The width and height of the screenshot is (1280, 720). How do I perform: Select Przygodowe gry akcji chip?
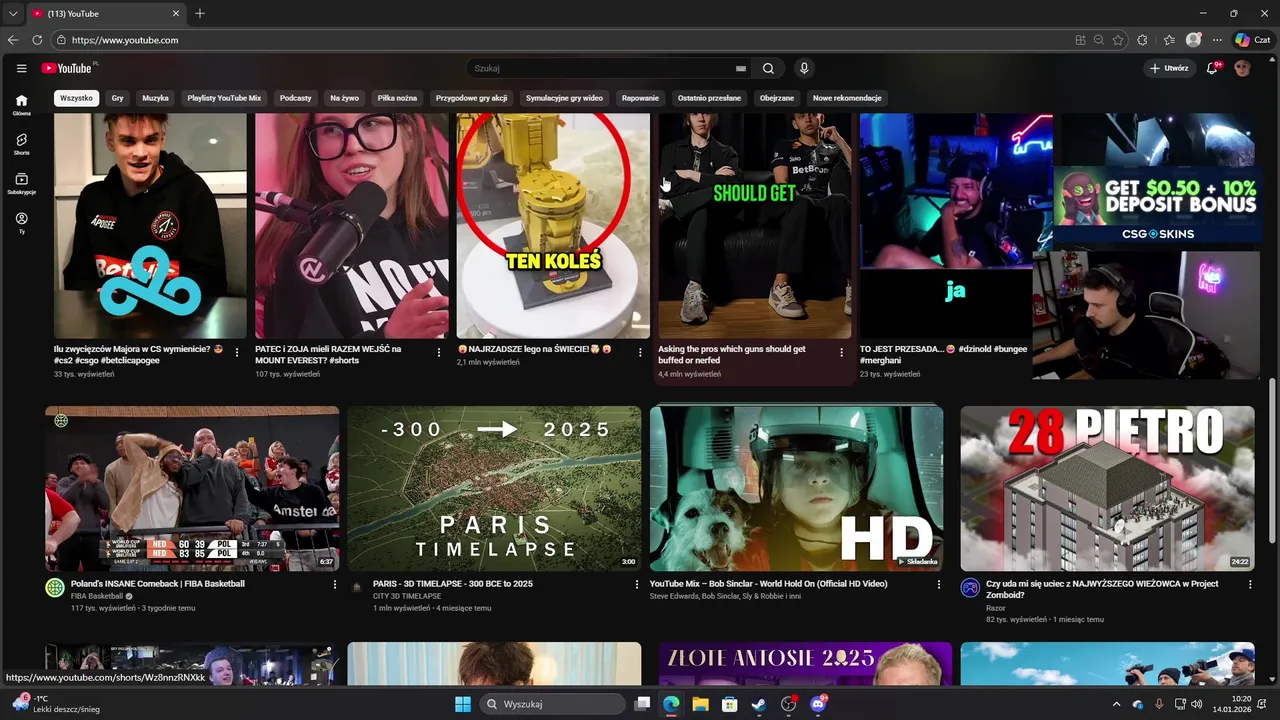click(472, 98)
